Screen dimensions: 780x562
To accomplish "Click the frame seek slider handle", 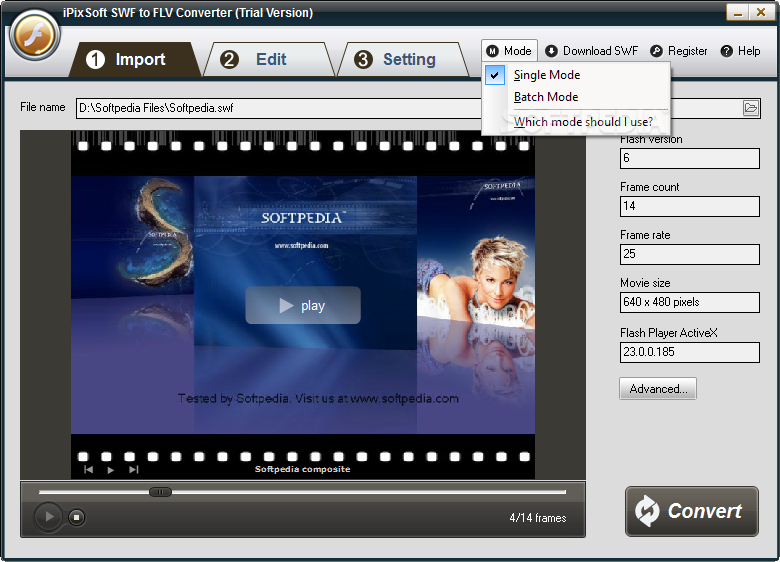I will click(x=160, y=492).
